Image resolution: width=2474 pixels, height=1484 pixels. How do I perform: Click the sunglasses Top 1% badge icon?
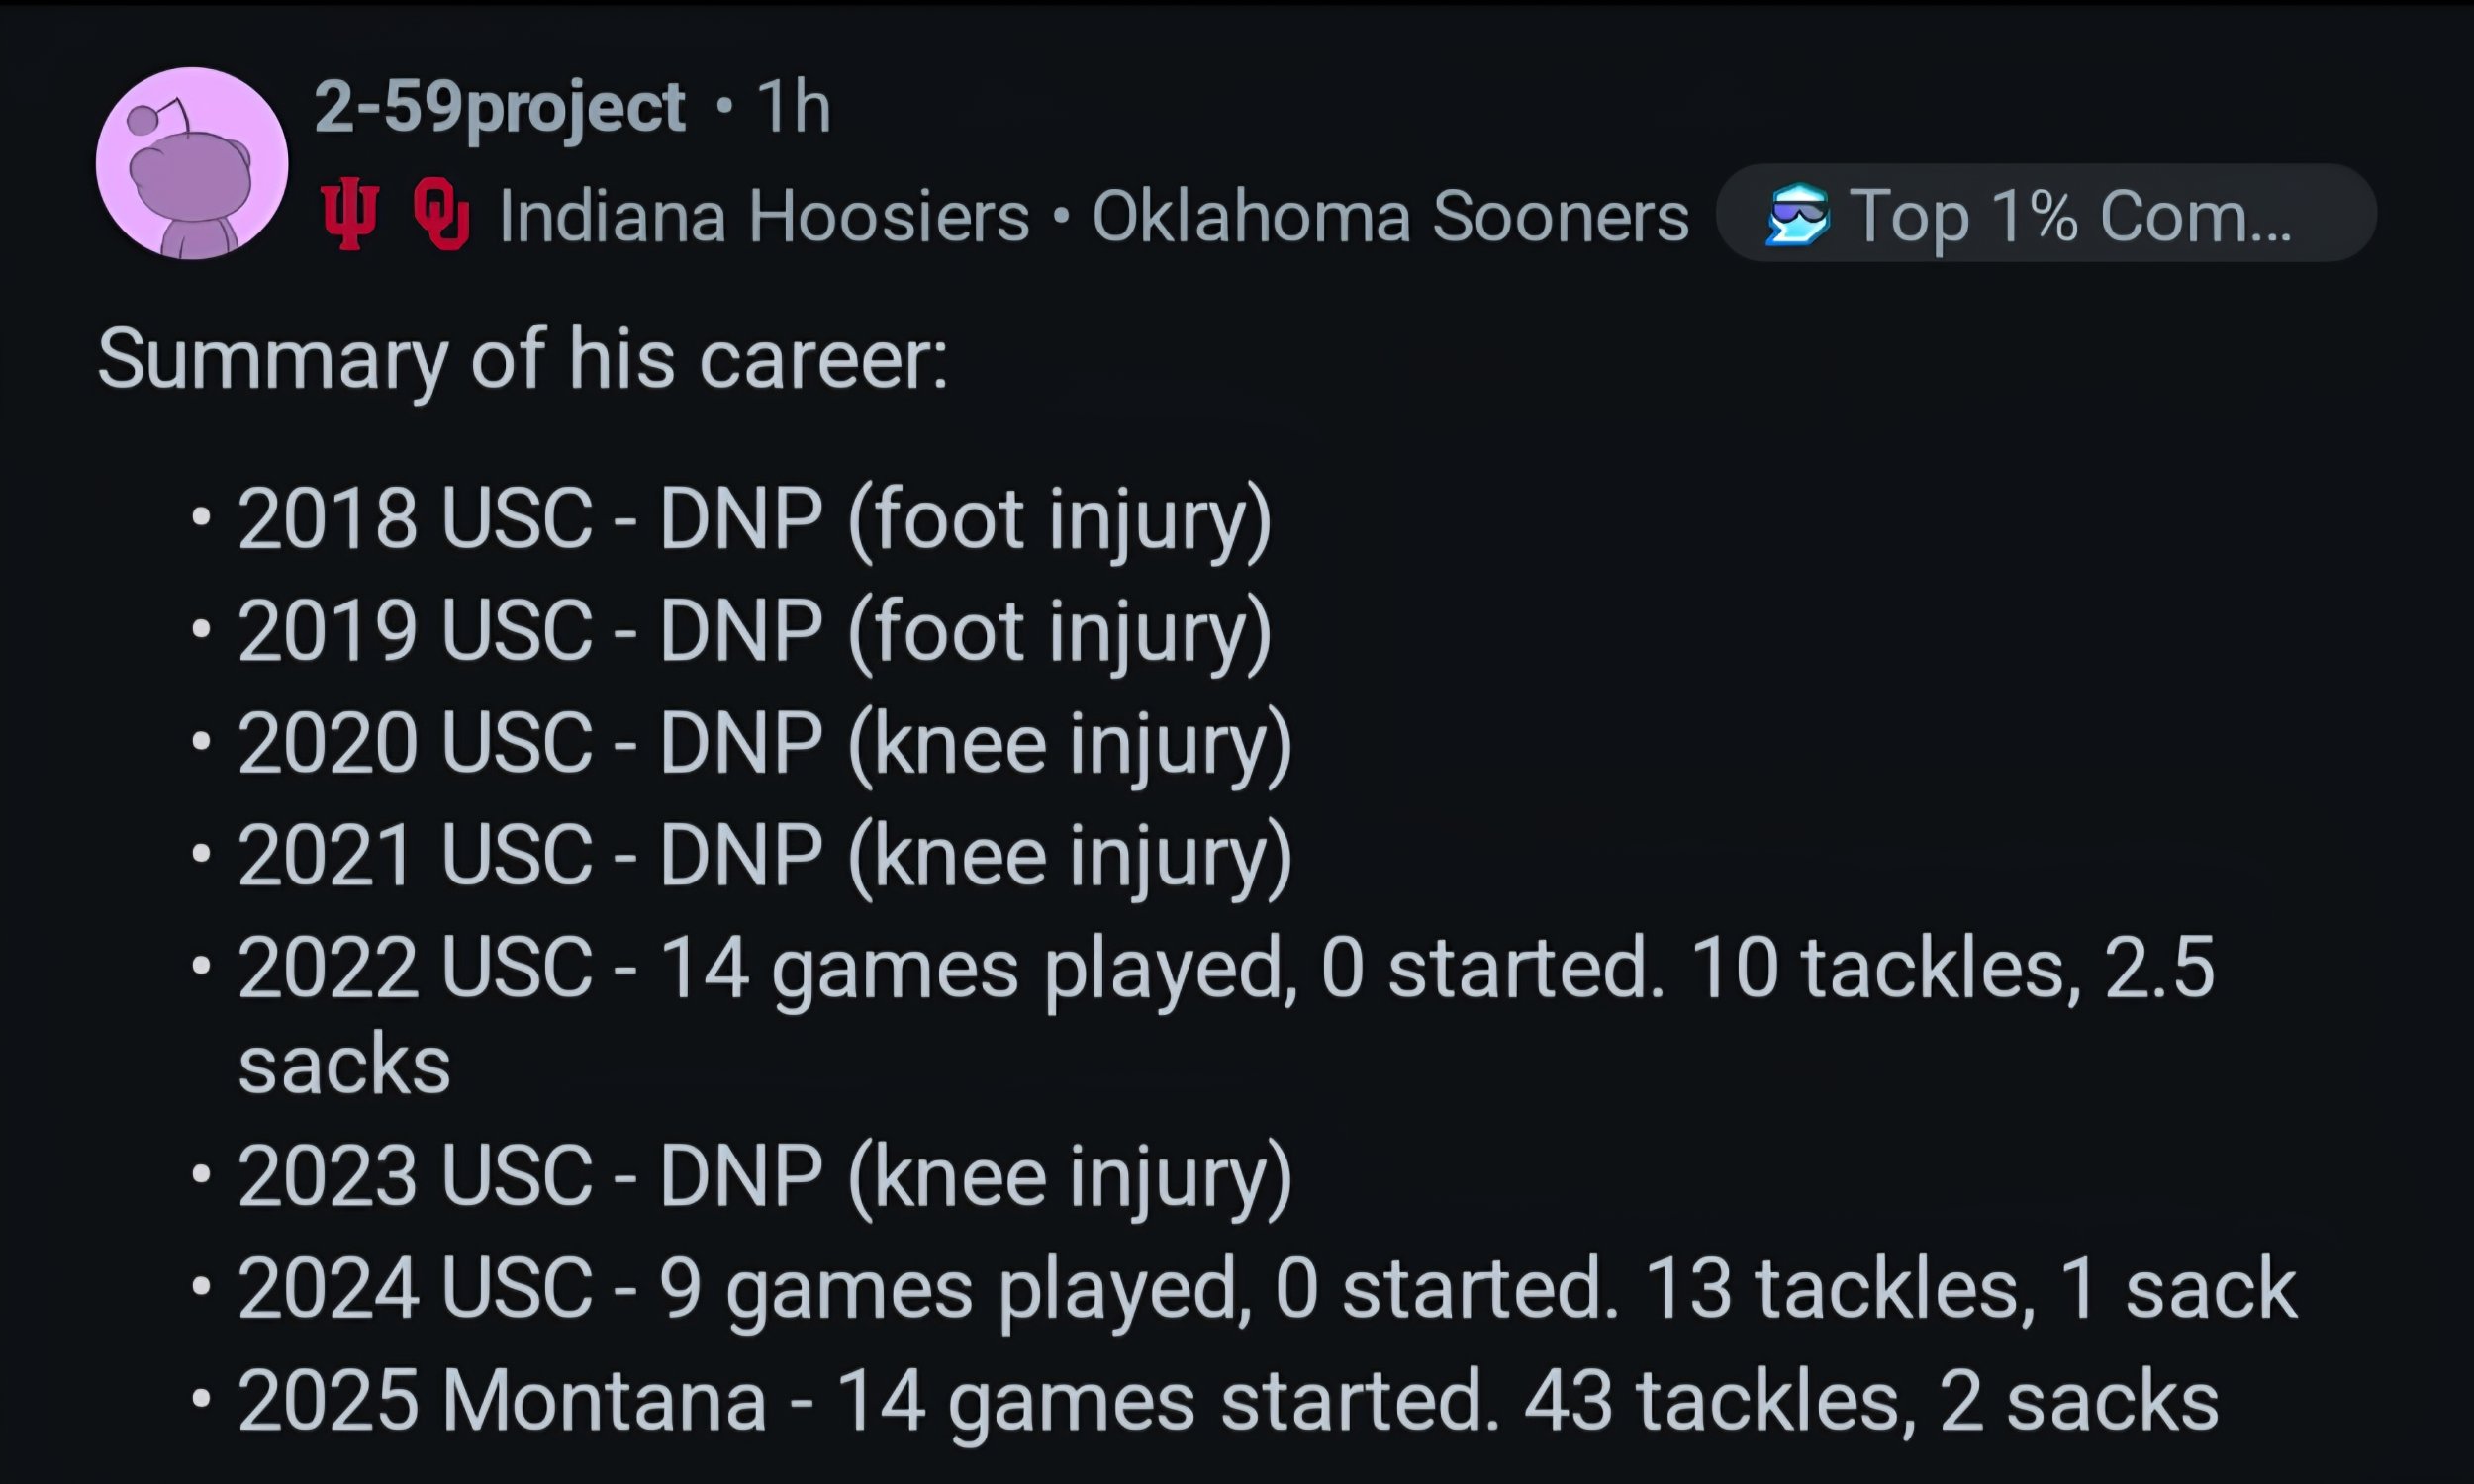pos(1797,214)
